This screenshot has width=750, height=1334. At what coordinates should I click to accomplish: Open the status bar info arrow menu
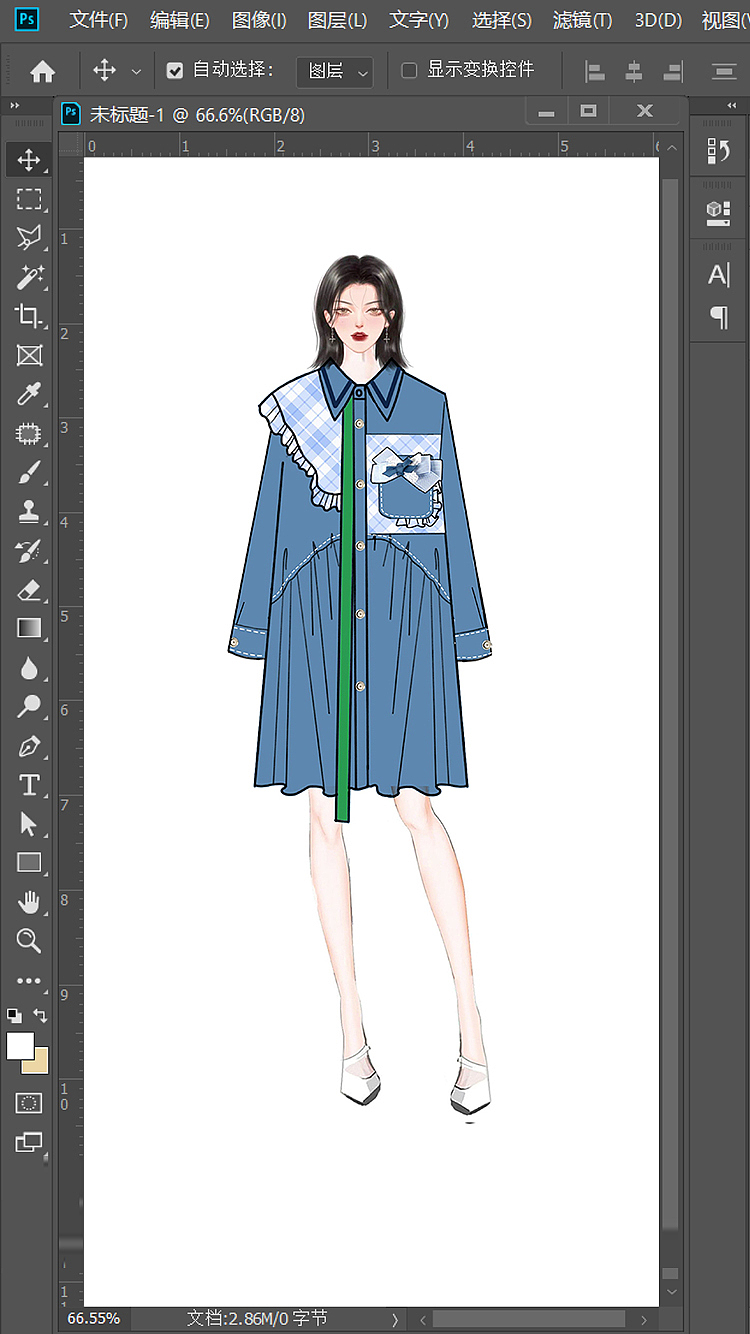coord(395,1320)
